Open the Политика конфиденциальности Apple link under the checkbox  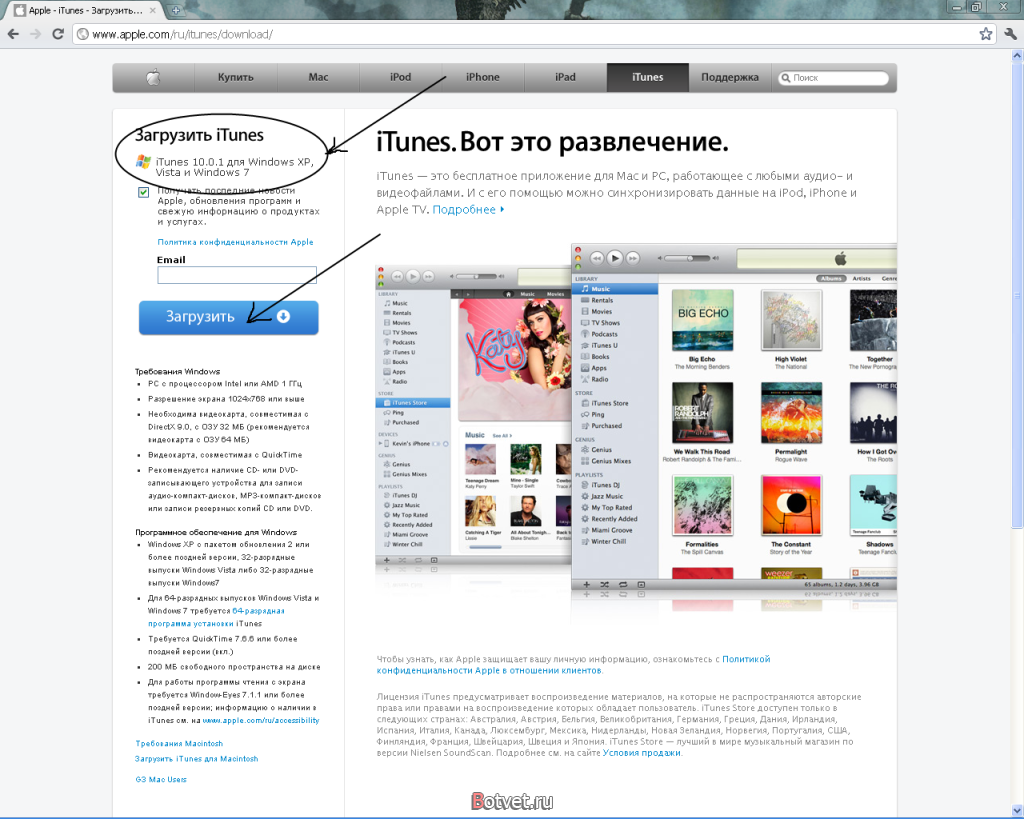235,242
